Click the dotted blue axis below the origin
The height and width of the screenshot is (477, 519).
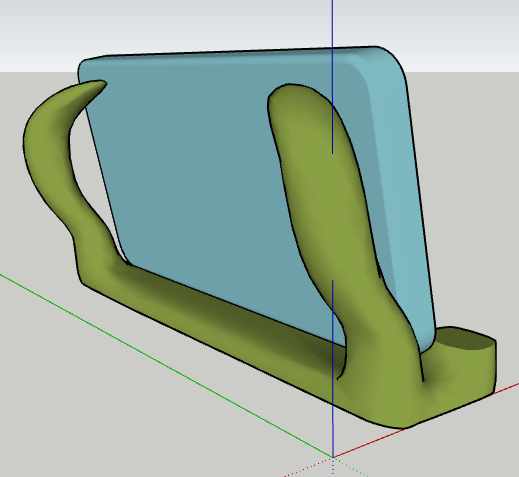[333, 467]
